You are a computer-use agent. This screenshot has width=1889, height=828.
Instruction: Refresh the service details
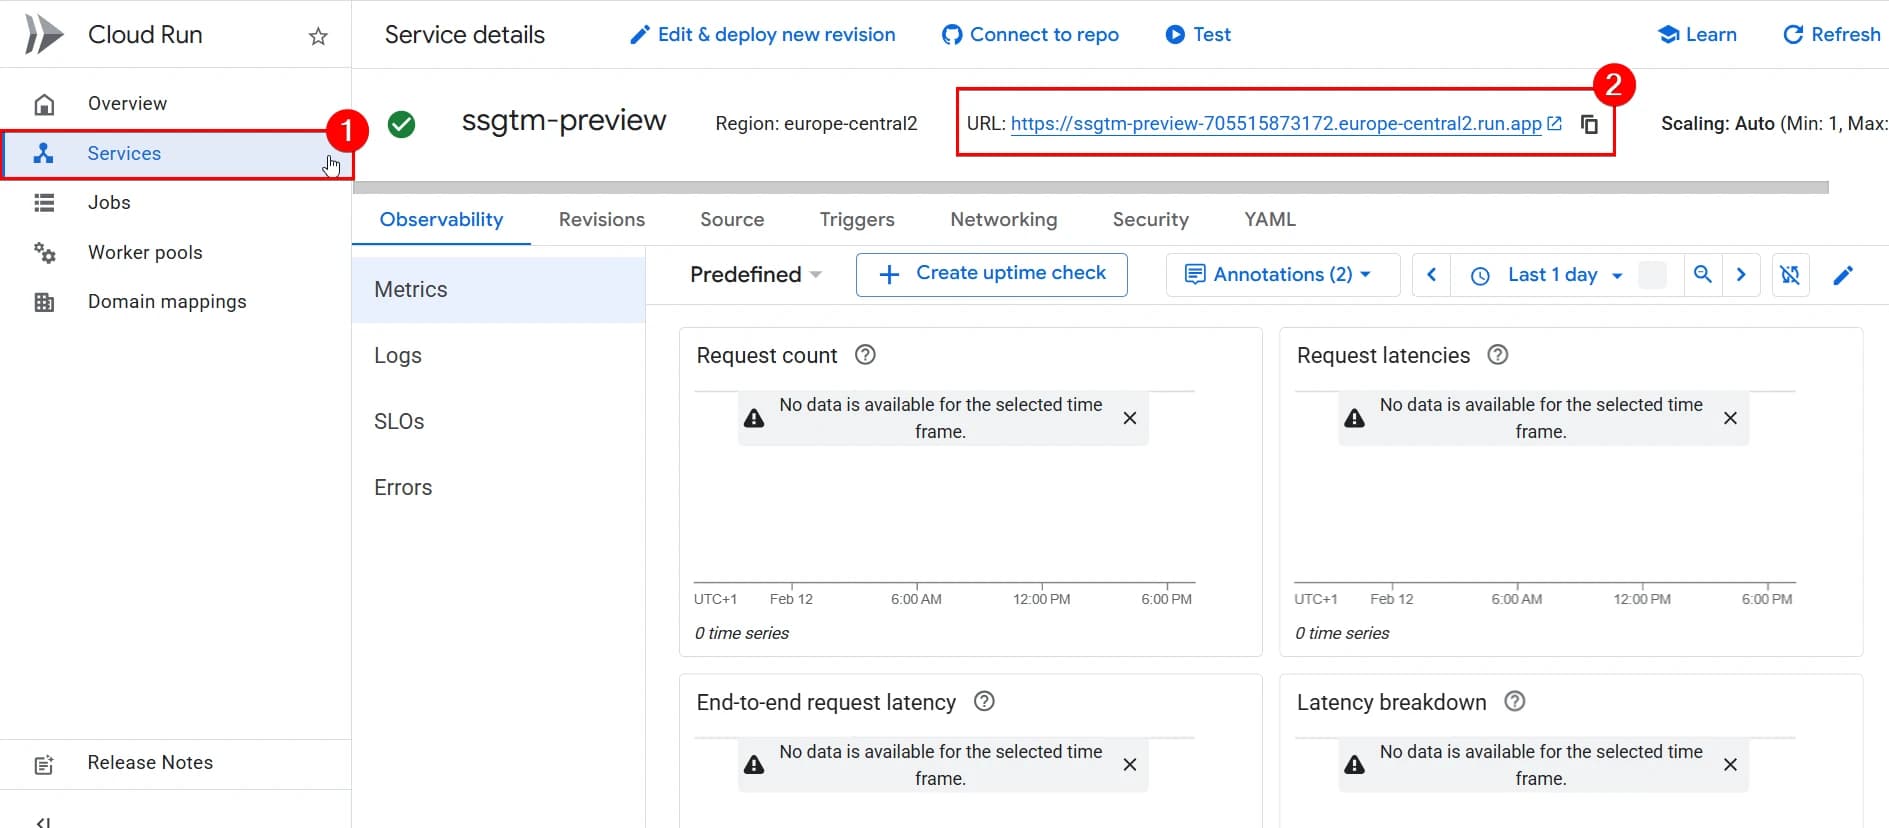coord(1832,35)
